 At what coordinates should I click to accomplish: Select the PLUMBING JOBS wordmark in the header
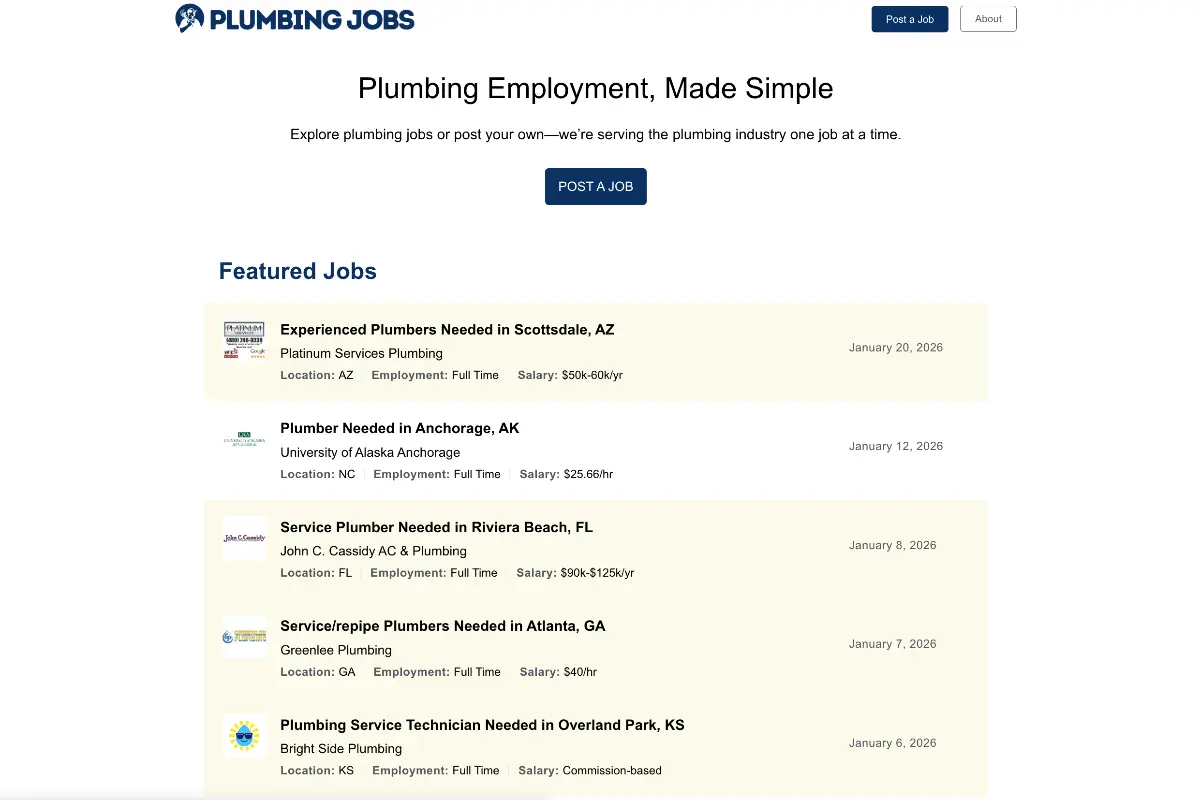pos(310,18)
